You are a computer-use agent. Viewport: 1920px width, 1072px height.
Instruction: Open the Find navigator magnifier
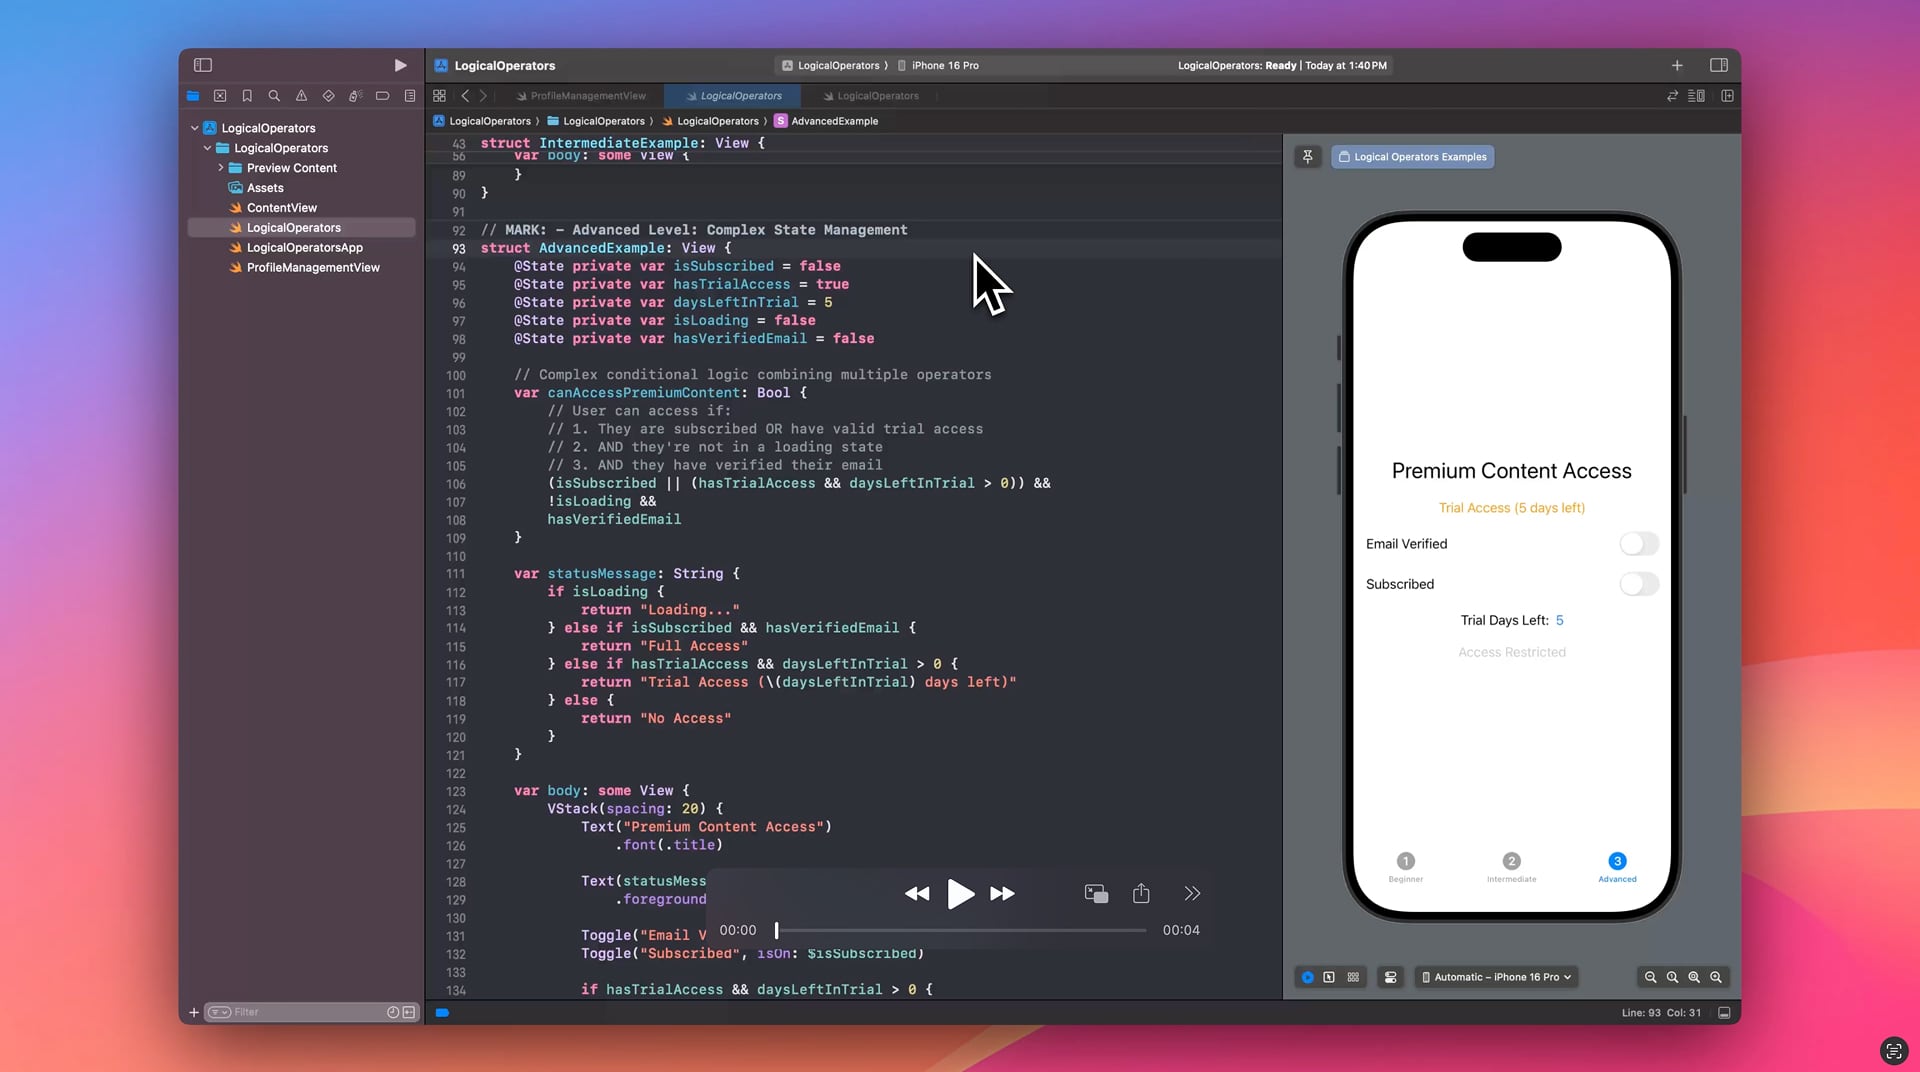274,96
